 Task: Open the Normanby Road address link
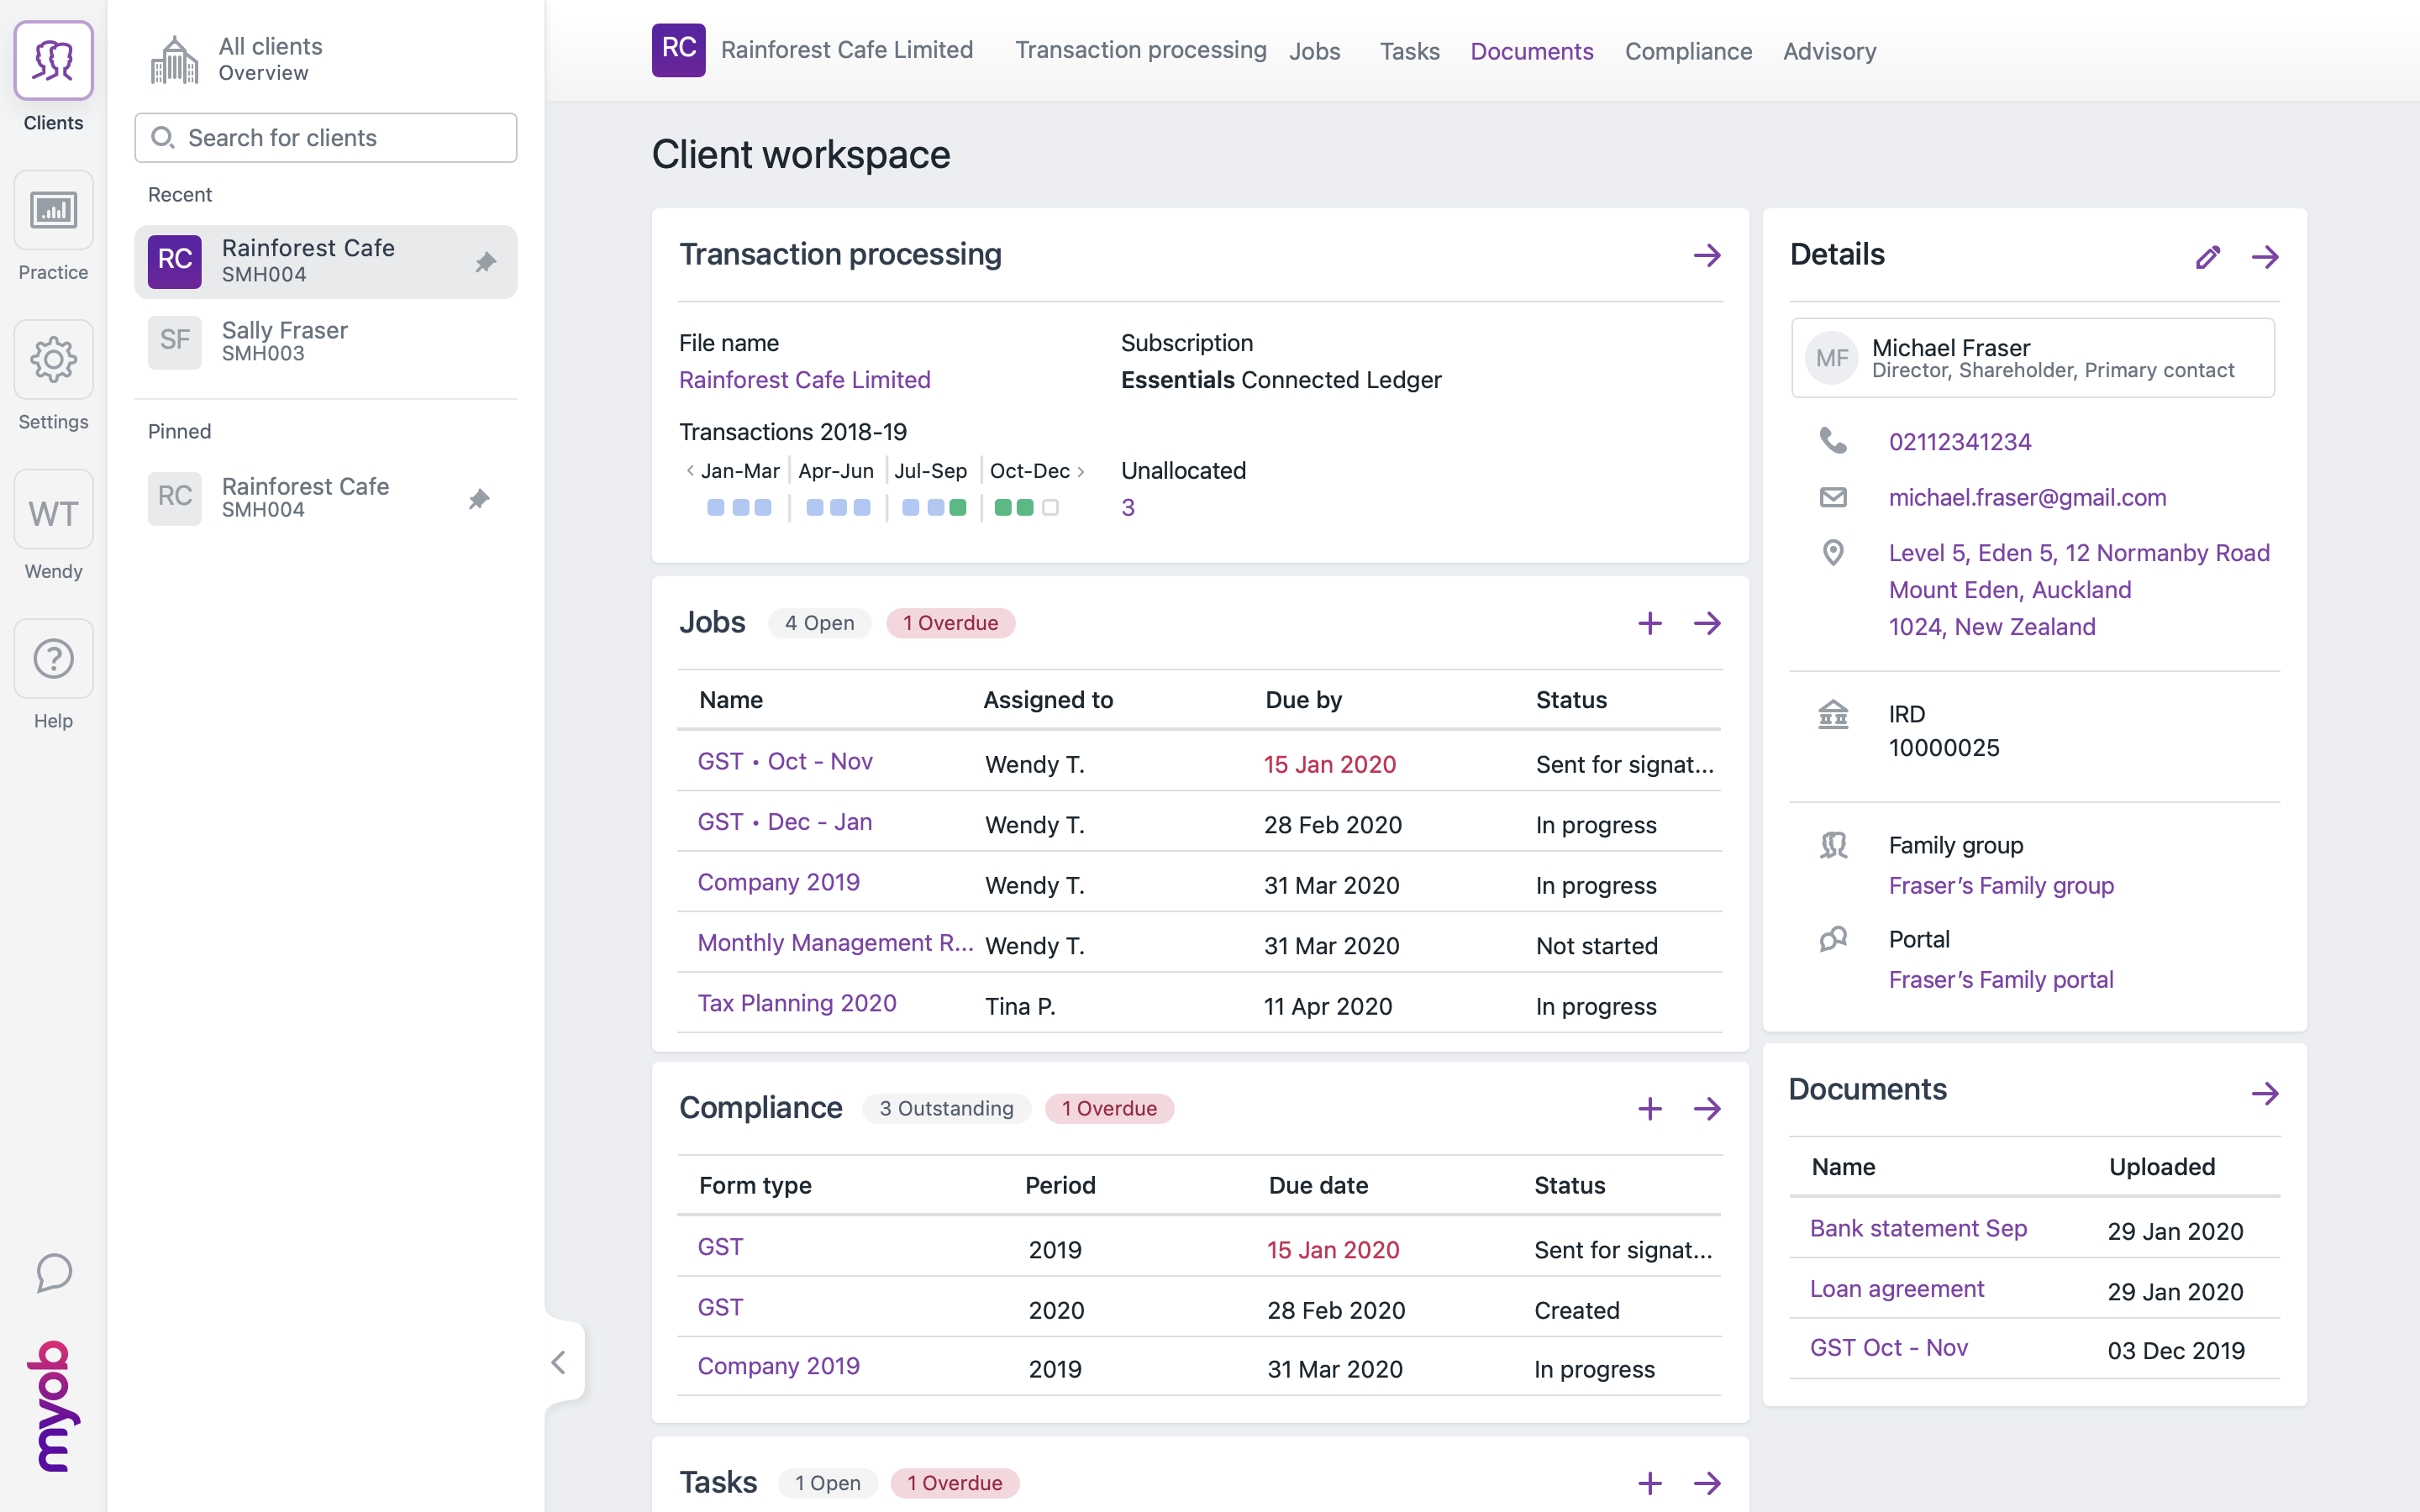pos(2079,590)
